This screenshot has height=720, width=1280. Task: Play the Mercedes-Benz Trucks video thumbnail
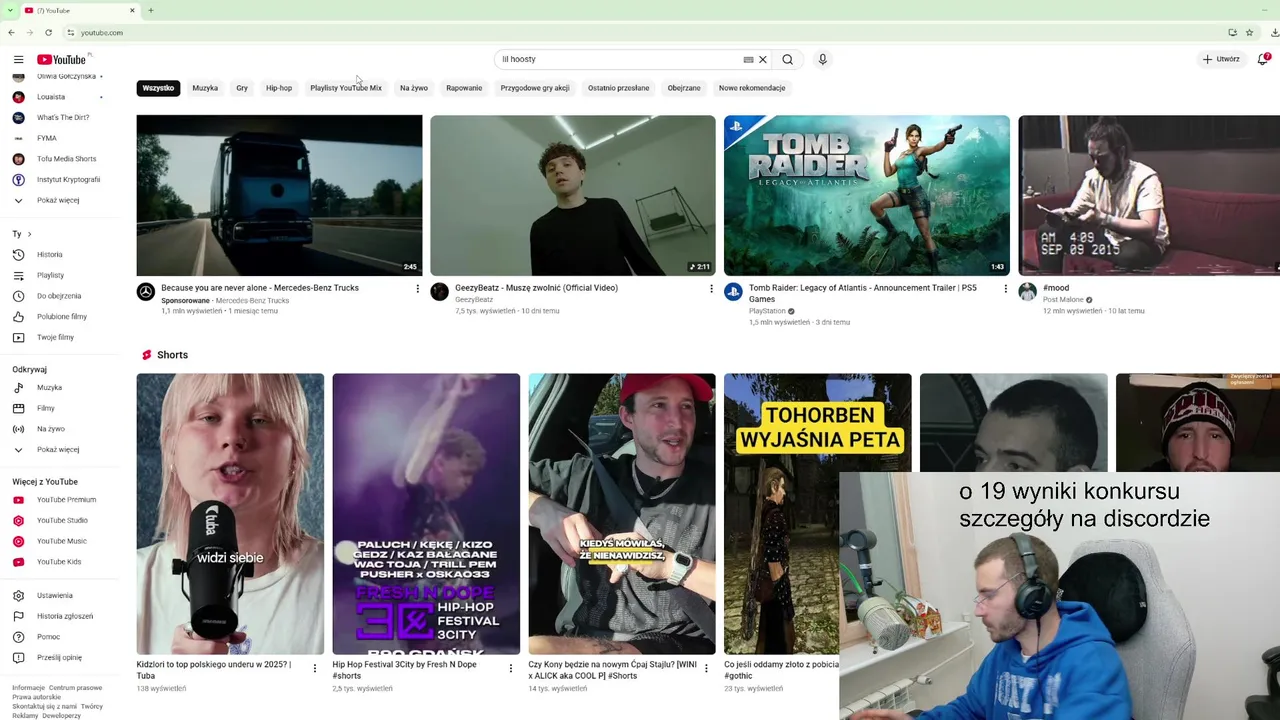coord(279,195)
